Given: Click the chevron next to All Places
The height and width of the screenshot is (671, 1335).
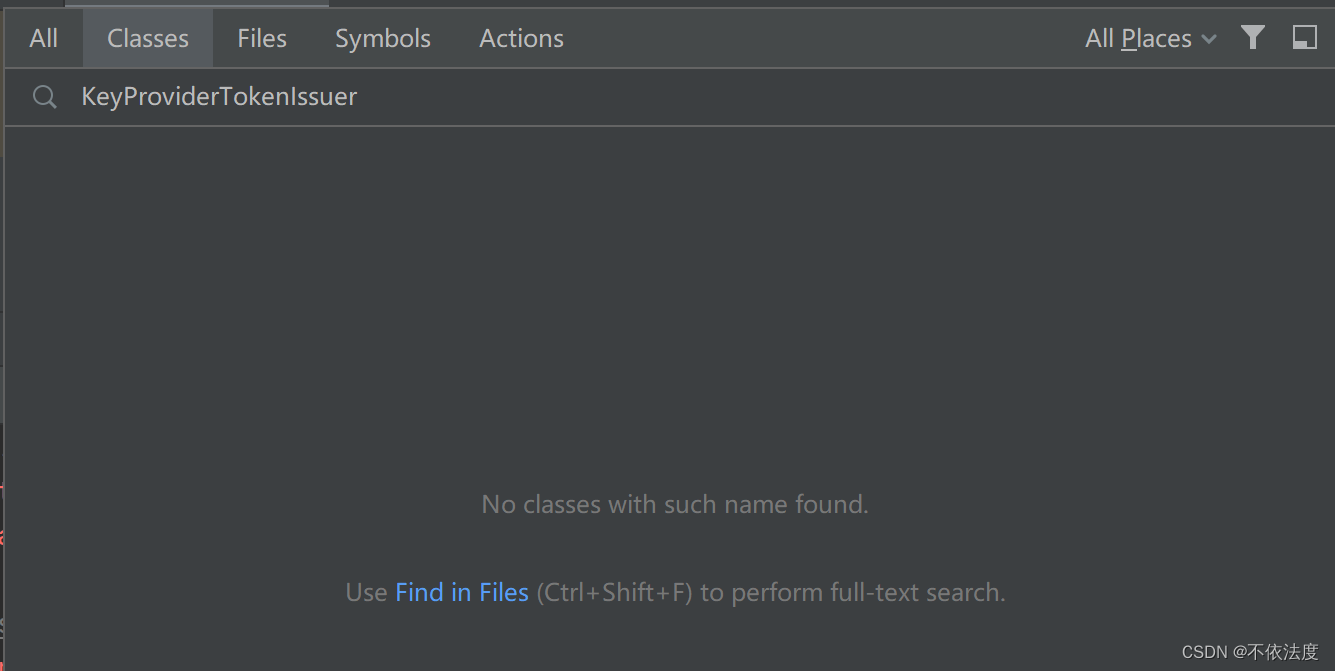Looking at the screenshot, I should coord(1210,38).
